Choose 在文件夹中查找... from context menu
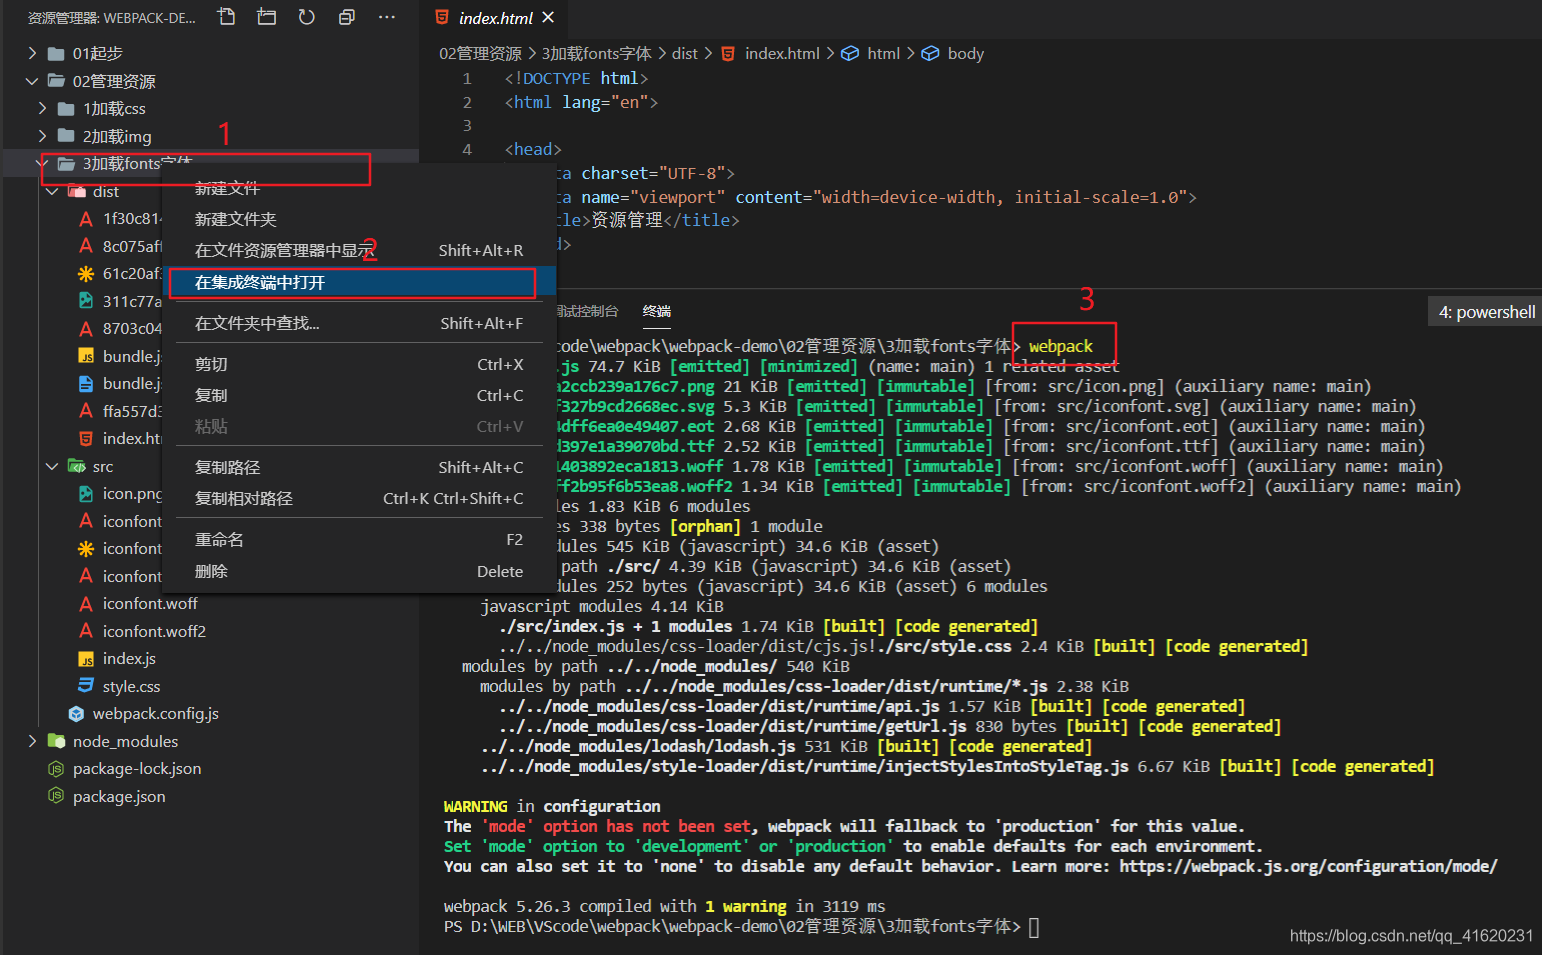This screenshot has height=955, width=1542. [360, 323]
